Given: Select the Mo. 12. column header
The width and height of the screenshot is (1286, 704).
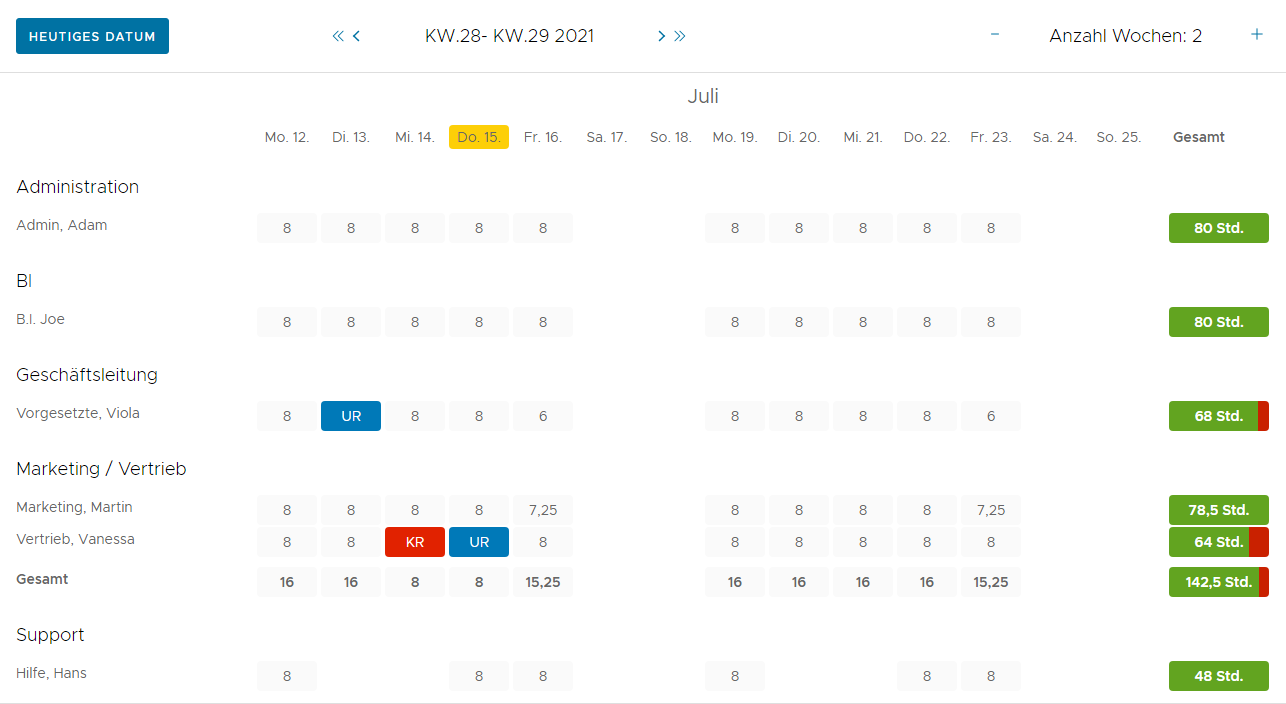Looking at the screenshot, I should pyautogui.click(x=287, y=137).
